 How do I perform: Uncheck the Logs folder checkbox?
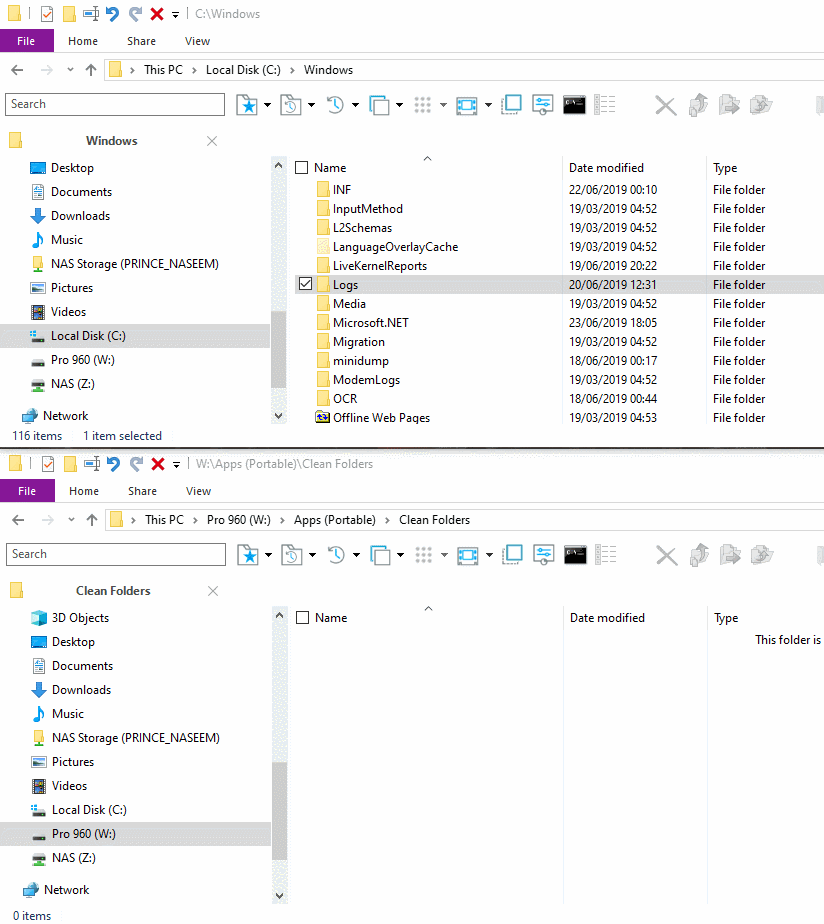[x=305, y=285]
